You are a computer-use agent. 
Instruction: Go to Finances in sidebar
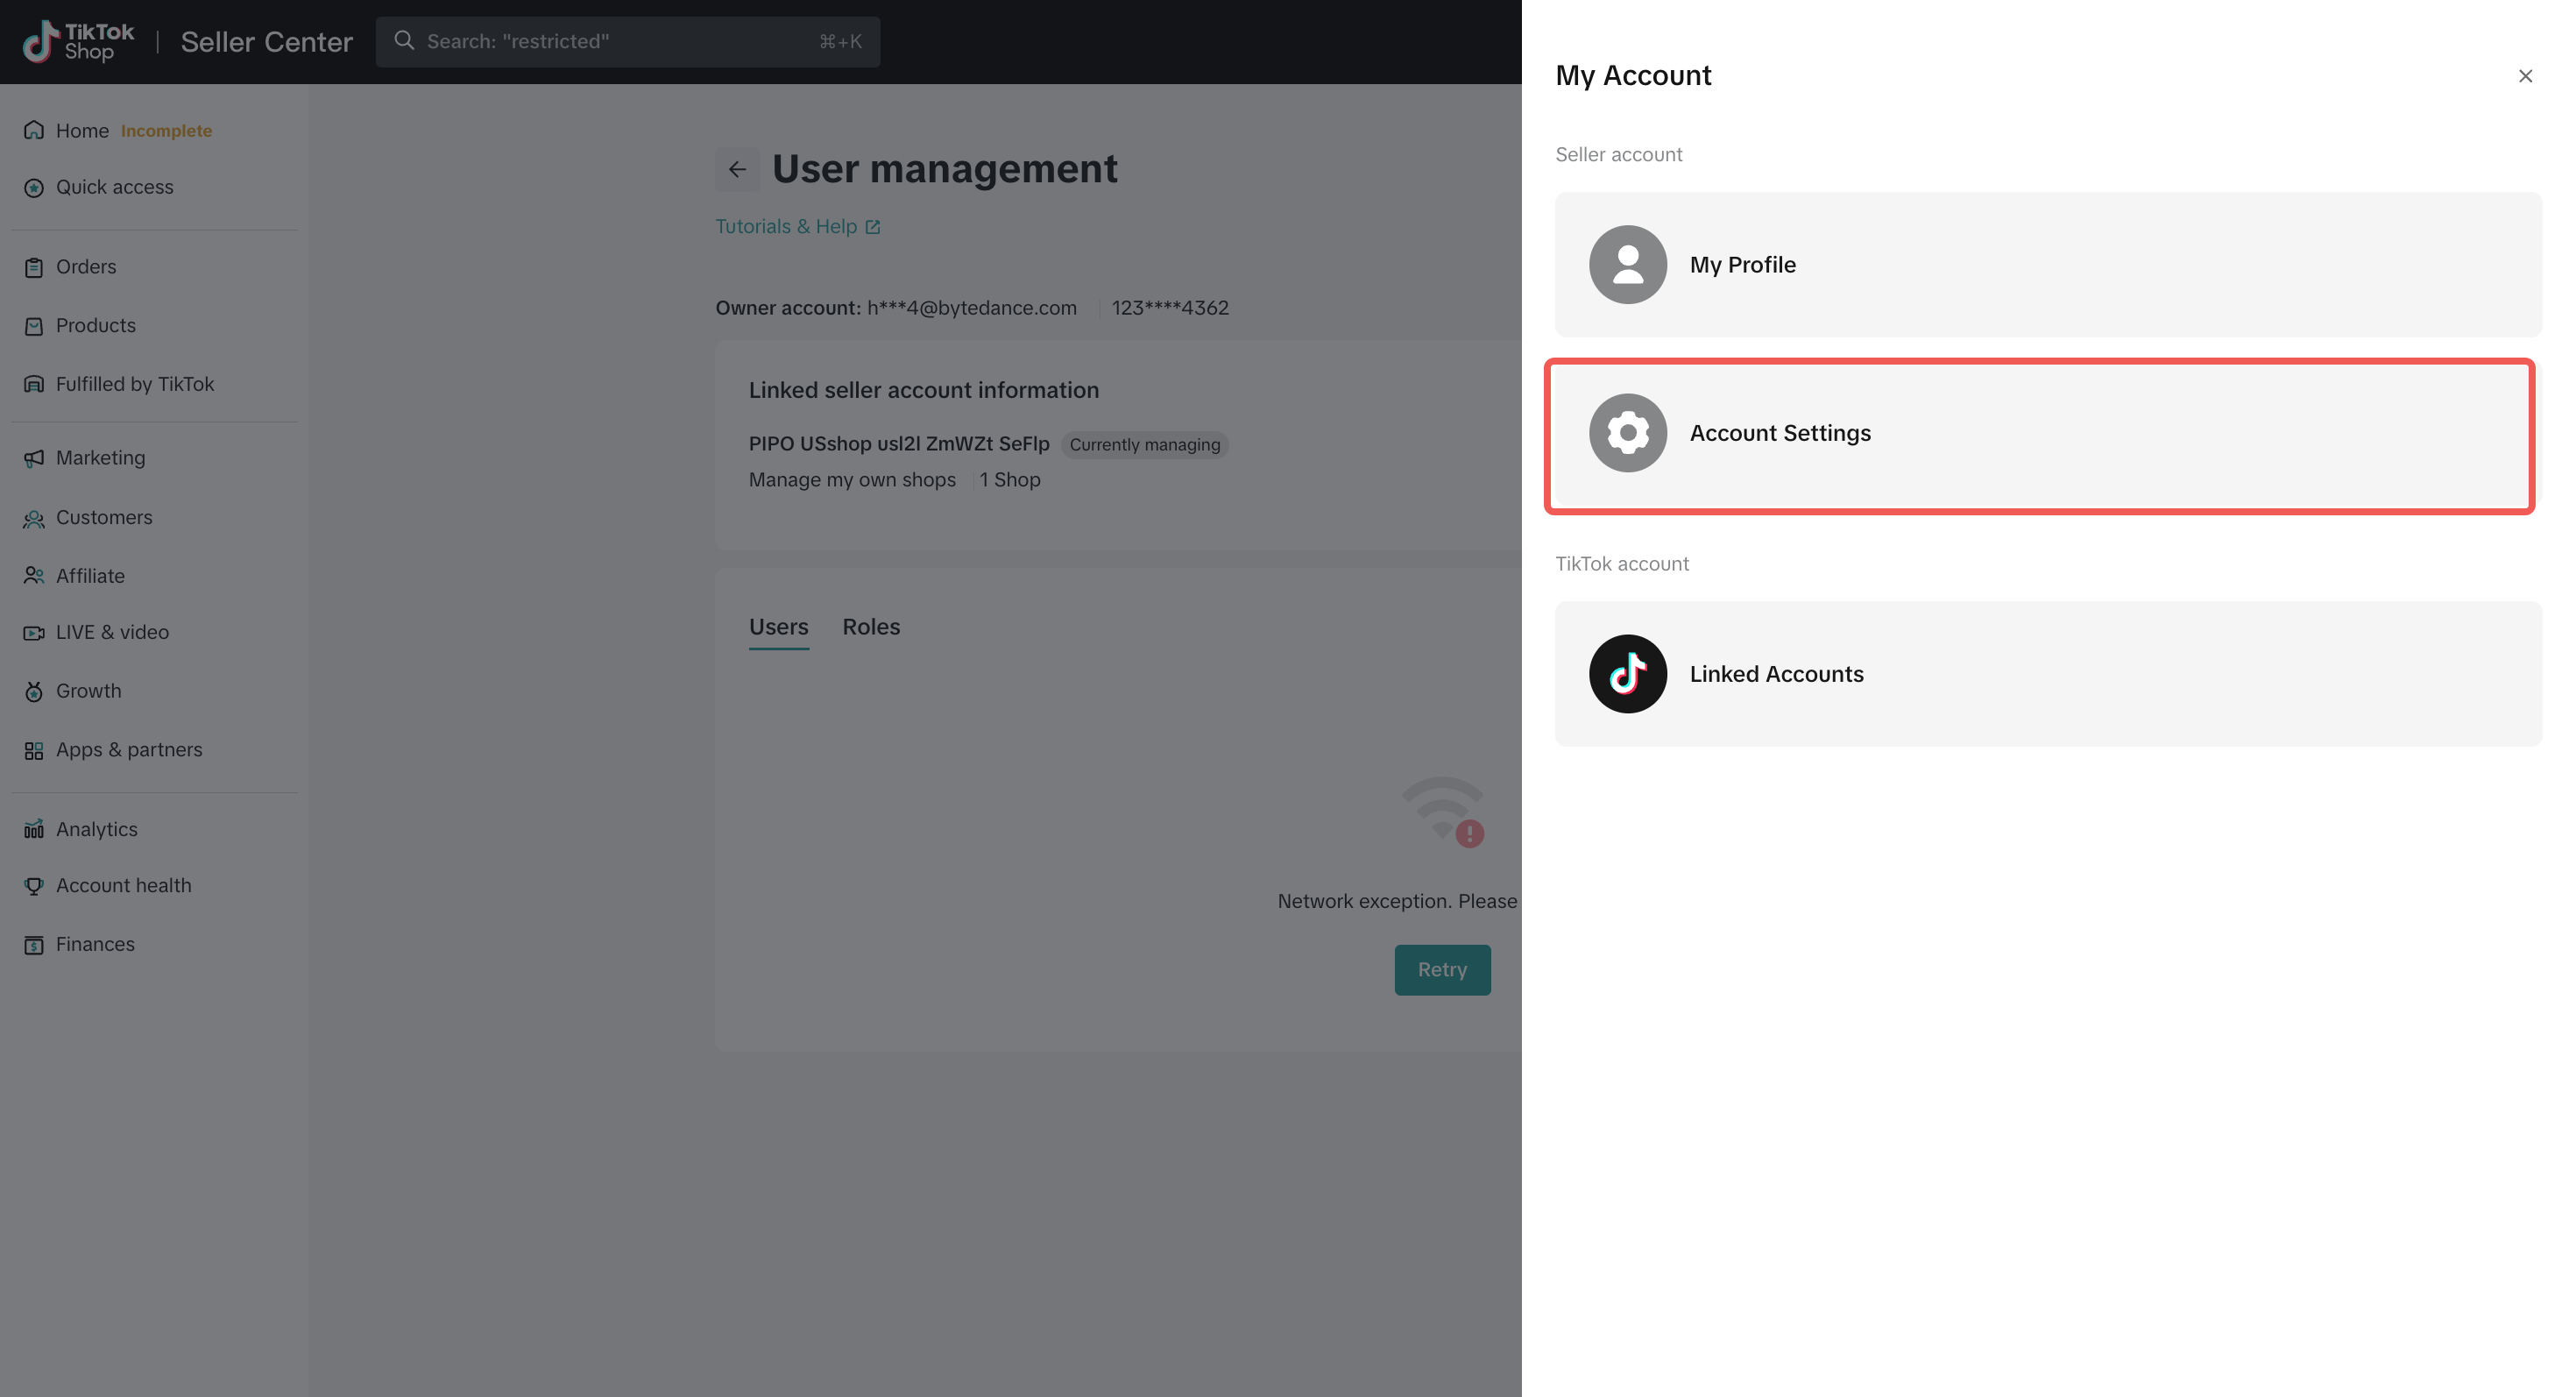click(x=95, y=944)
